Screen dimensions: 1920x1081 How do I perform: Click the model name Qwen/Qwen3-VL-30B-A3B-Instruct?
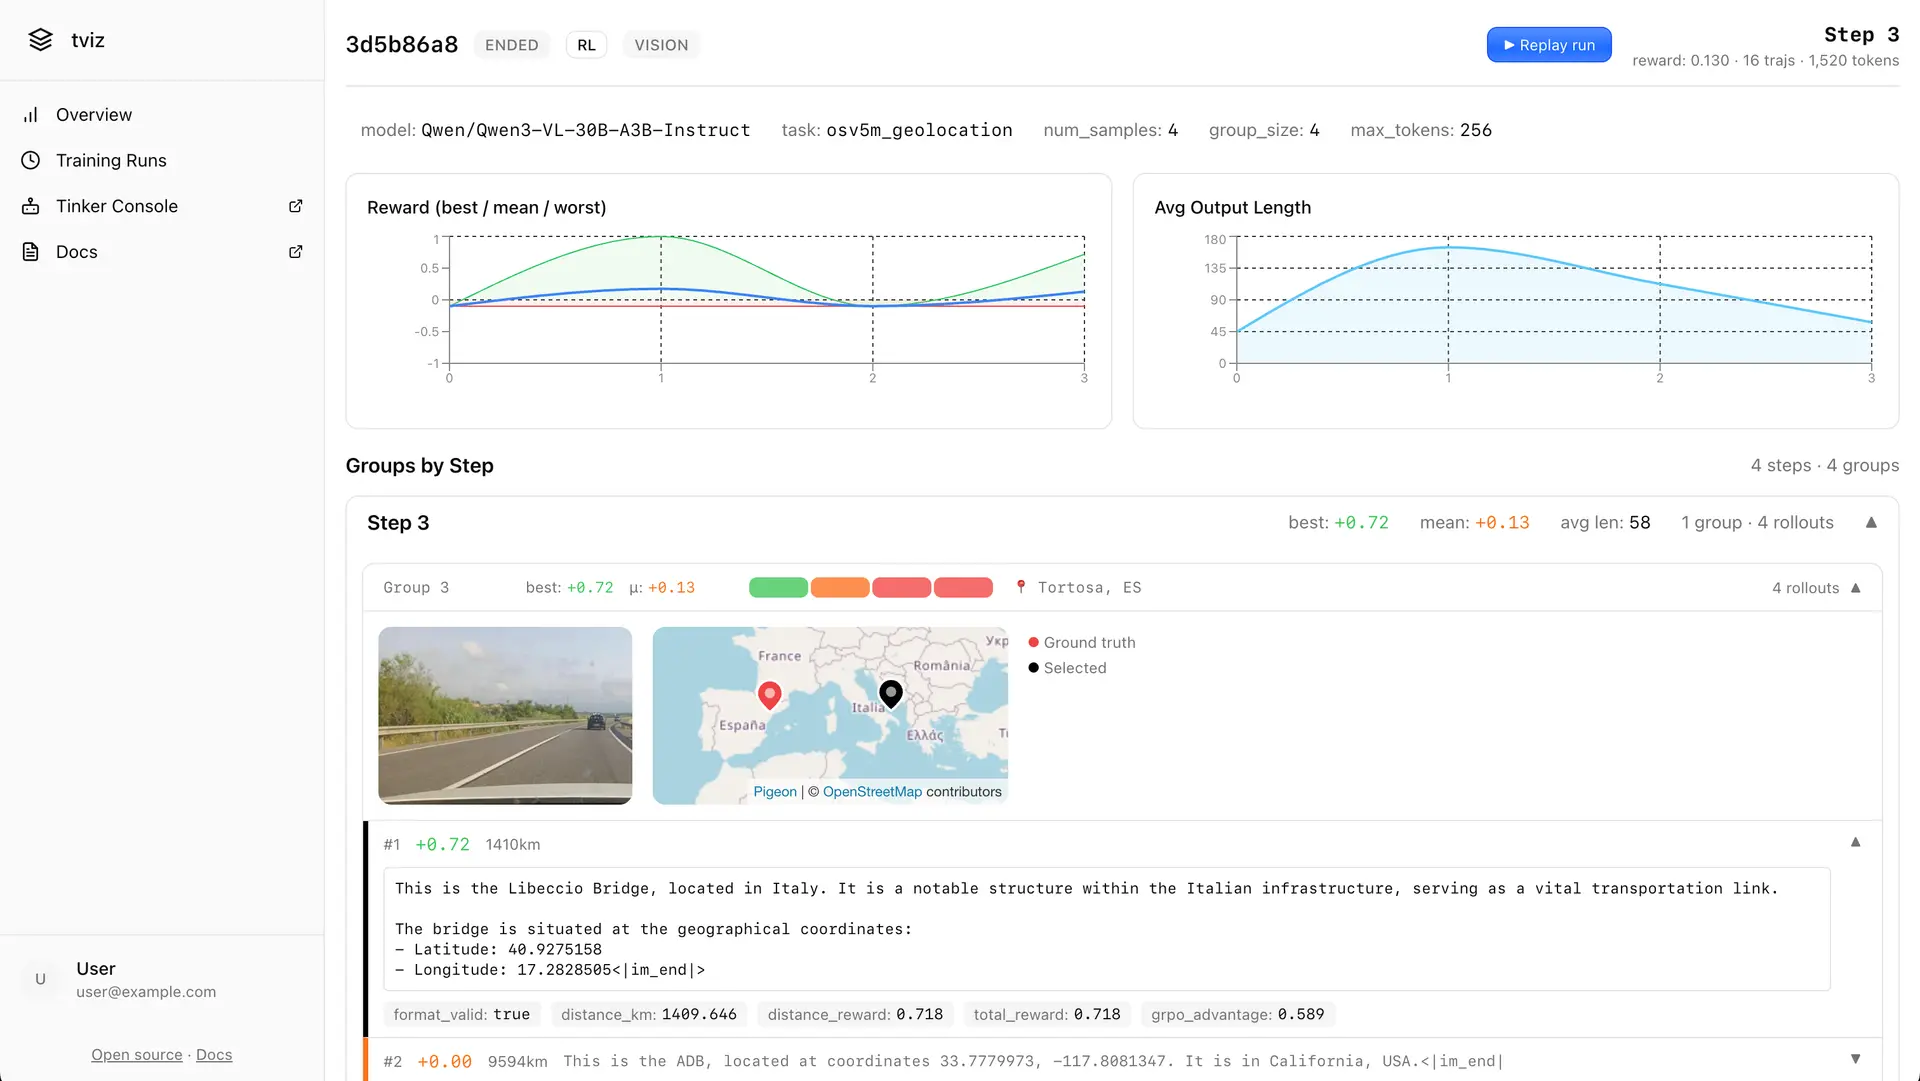[x=586, y=130]
